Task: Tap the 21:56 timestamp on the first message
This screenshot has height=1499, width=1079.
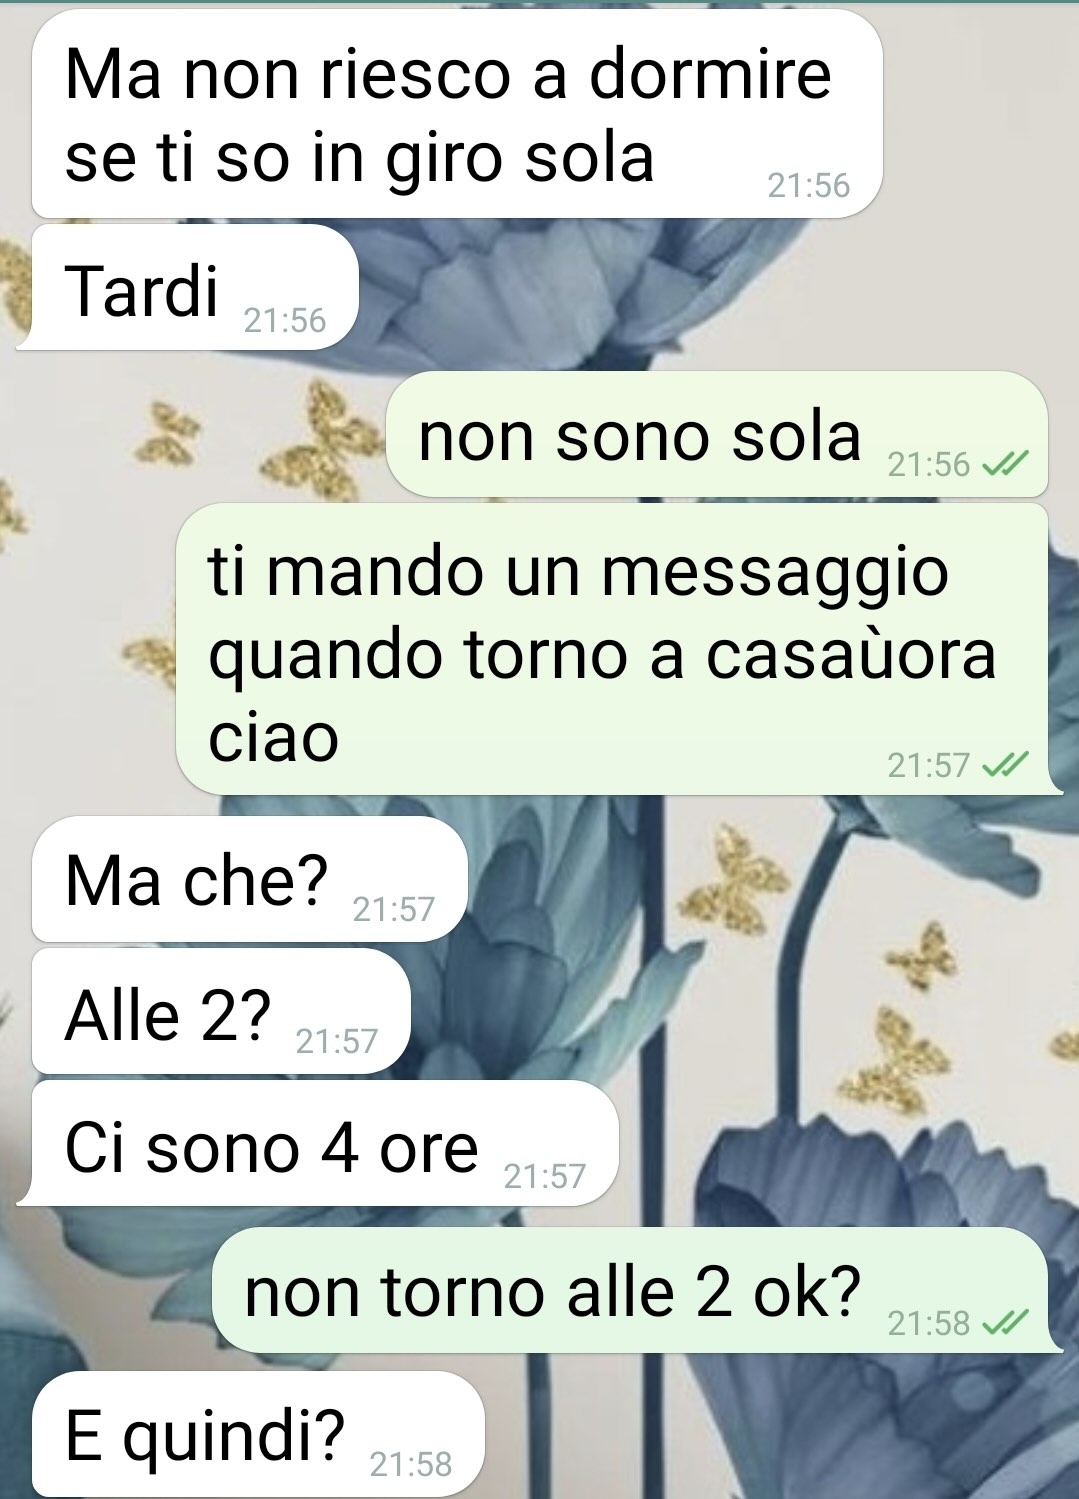Action: point(809,185)
